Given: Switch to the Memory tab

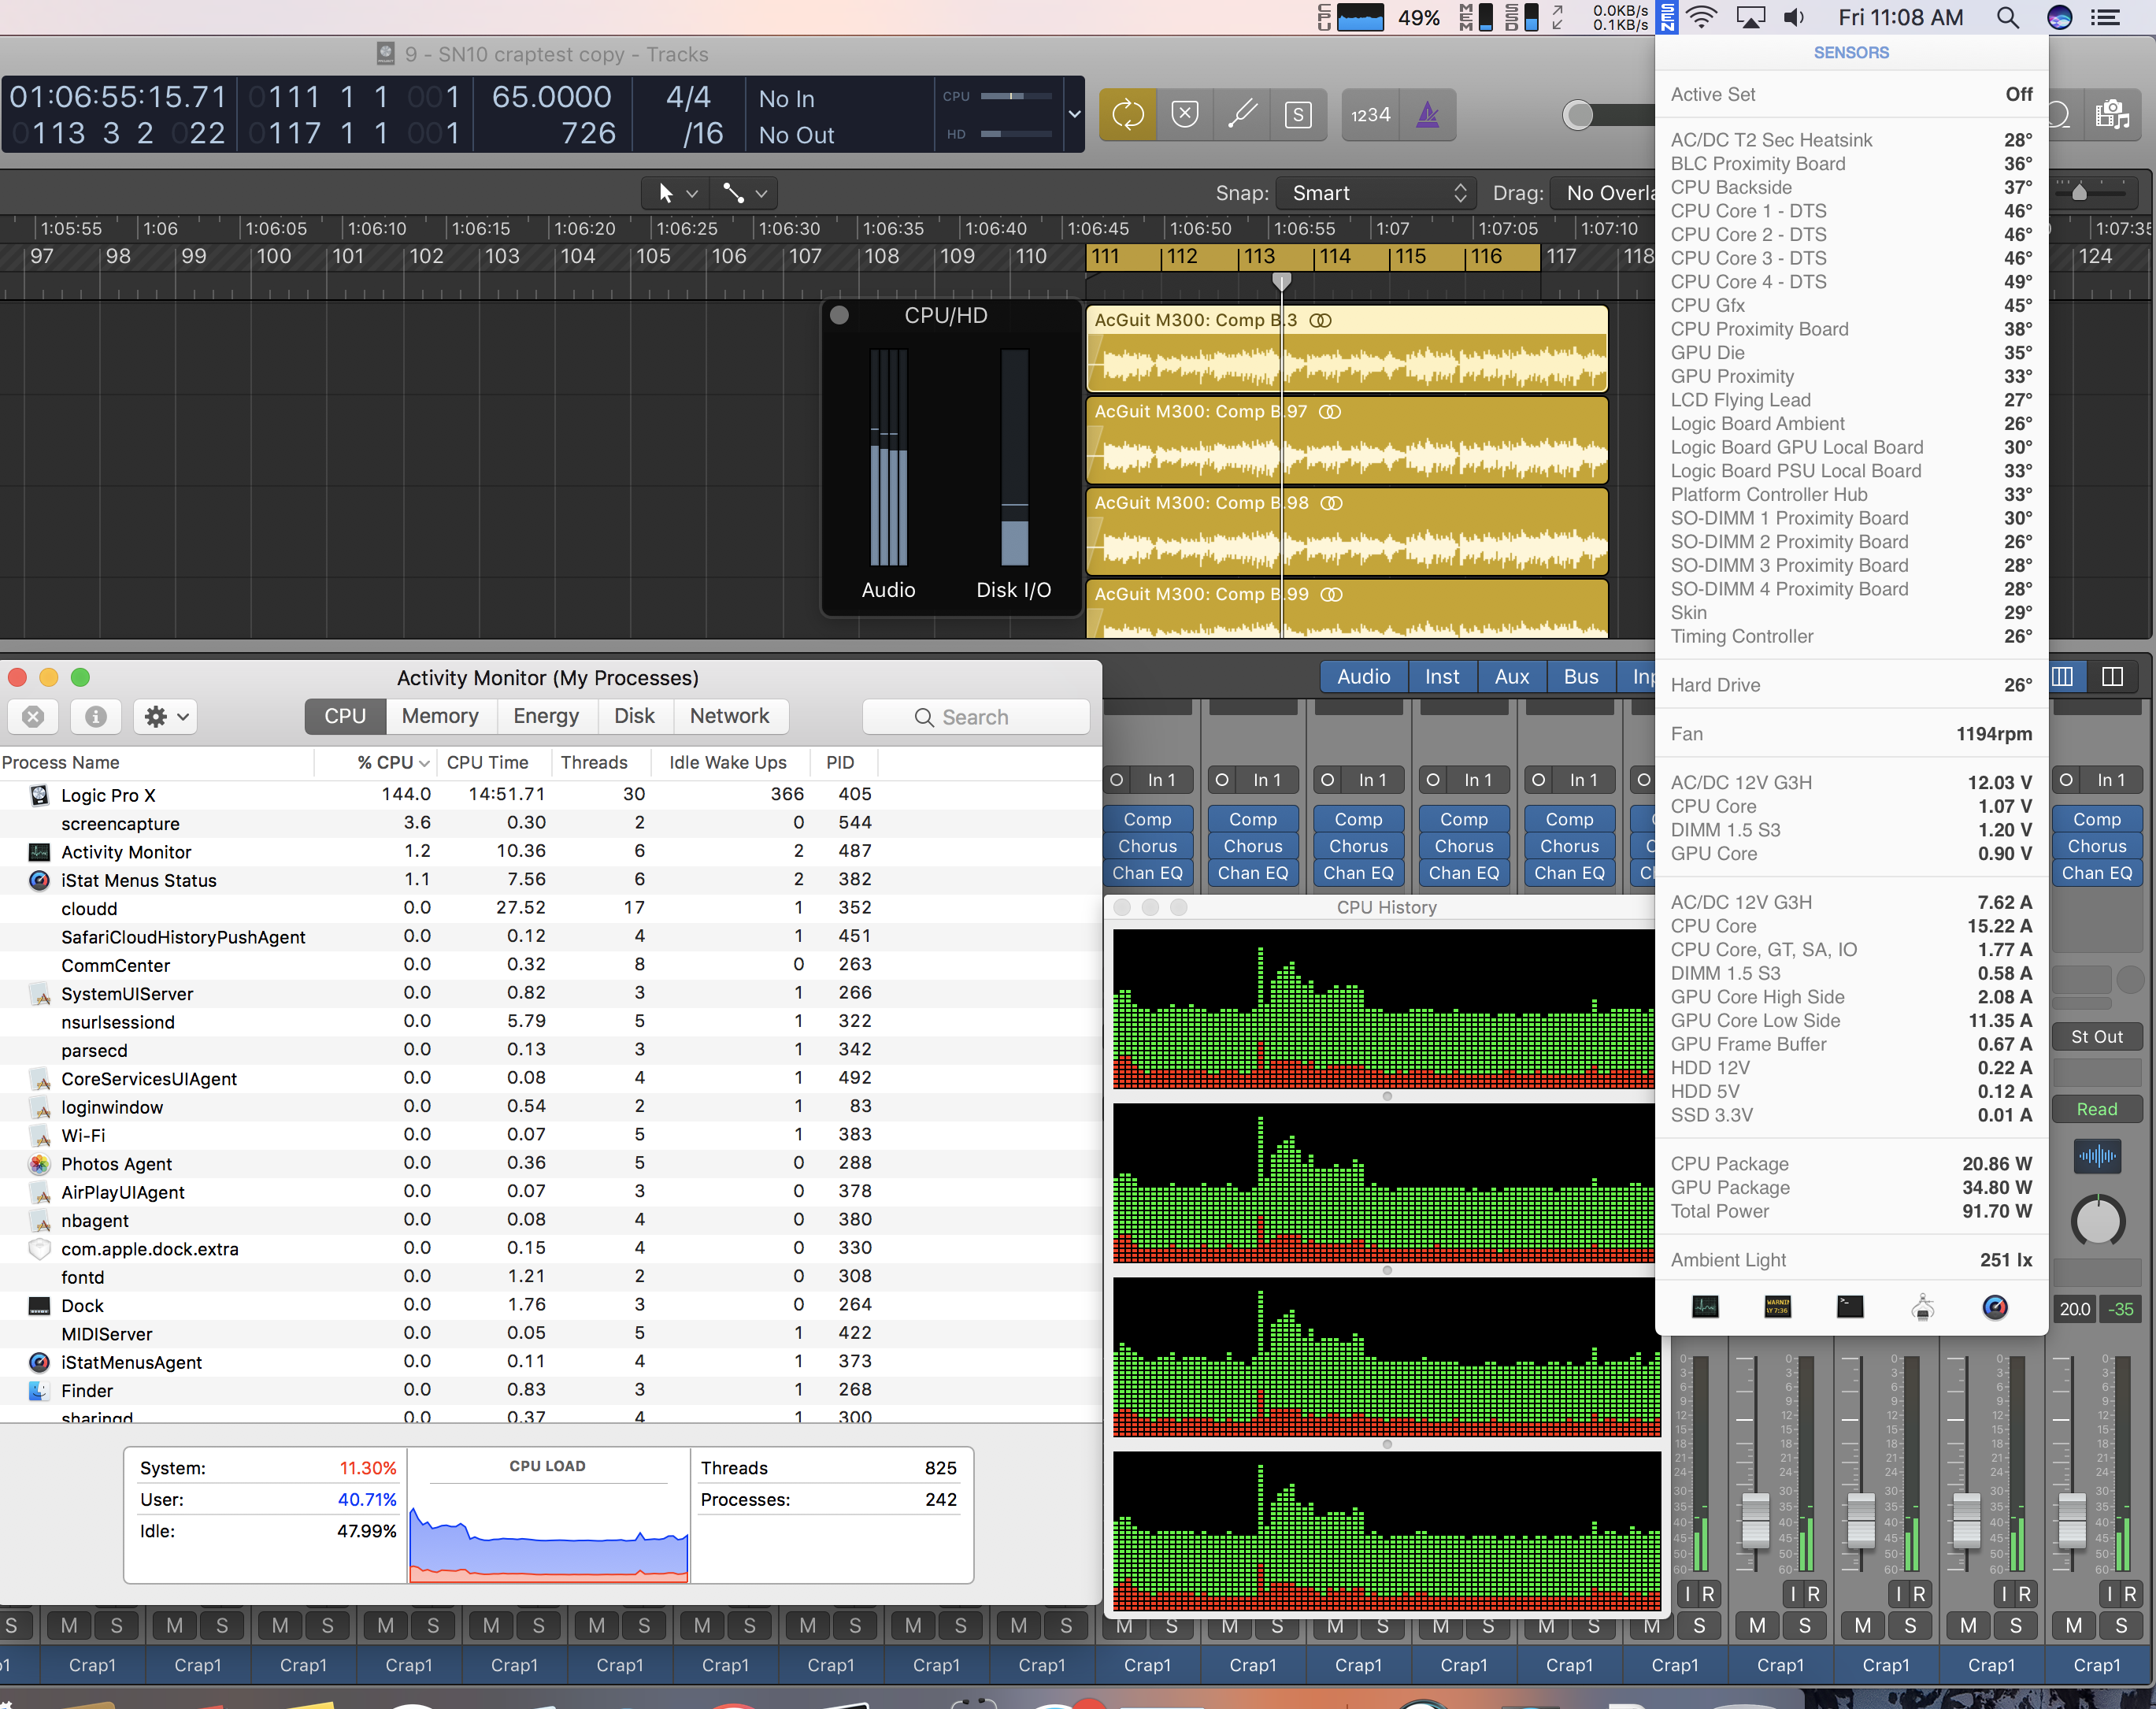Looking at the screenshot, I should click(440, 716).
